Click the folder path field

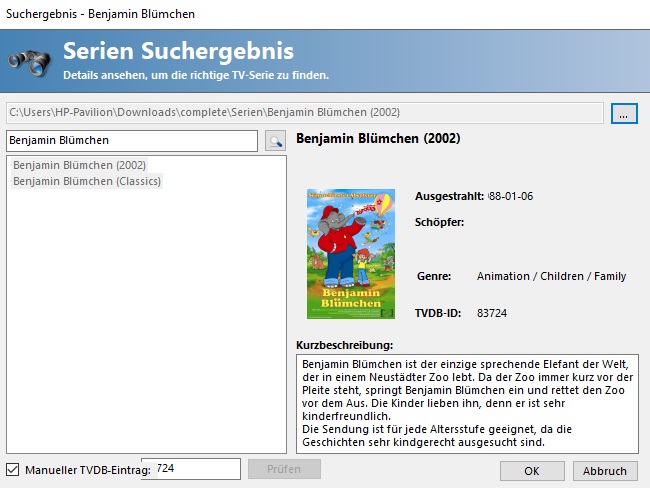pyautogui.click(x=305, y=113)
